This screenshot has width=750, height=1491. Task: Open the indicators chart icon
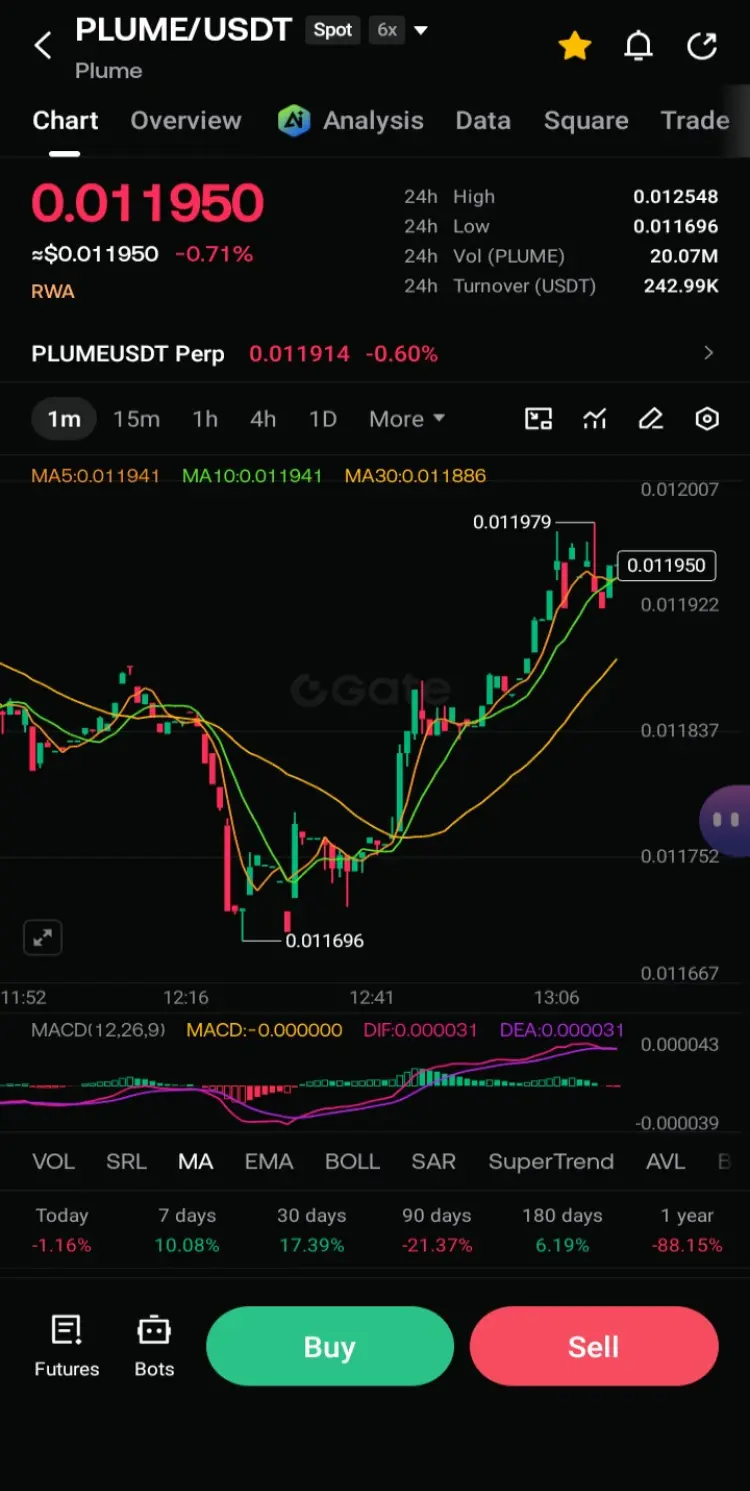point(595,419)
